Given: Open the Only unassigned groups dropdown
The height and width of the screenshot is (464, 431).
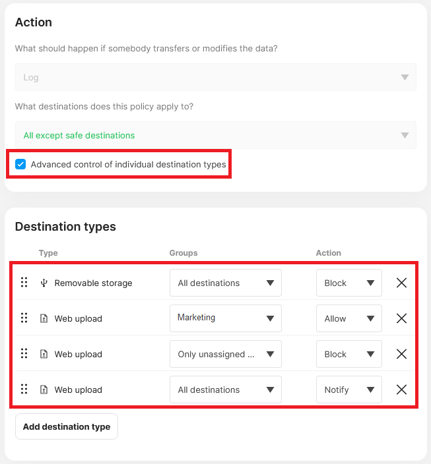Looking at the screenshot, I should pos(226,354).
